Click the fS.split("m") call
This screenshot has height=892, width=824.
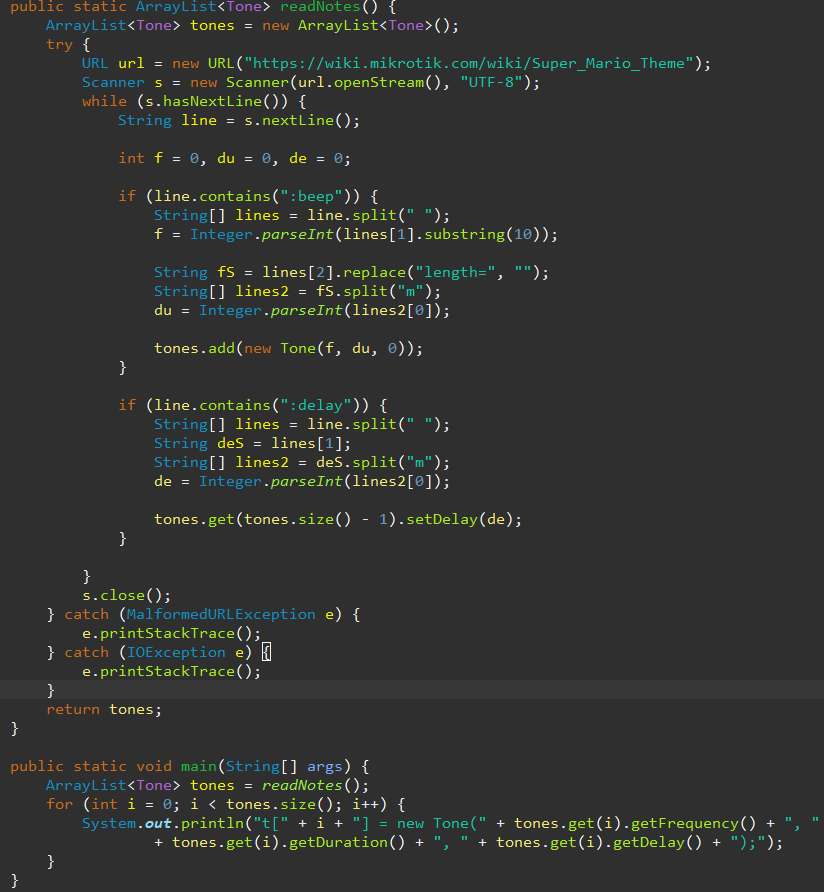point(374,291)
